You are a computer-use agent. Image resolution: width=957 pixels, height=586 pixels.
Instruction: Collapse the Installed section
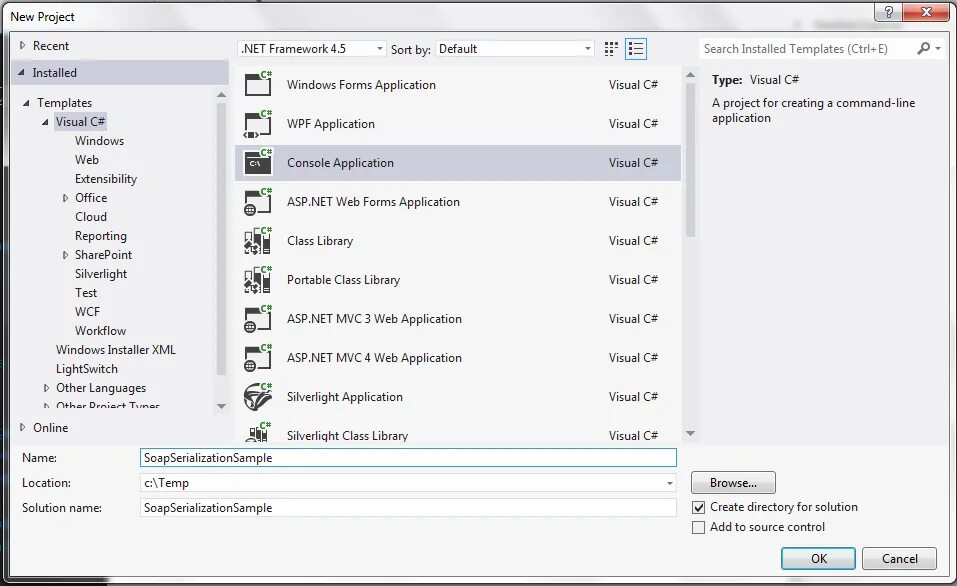tap(21, 73)
